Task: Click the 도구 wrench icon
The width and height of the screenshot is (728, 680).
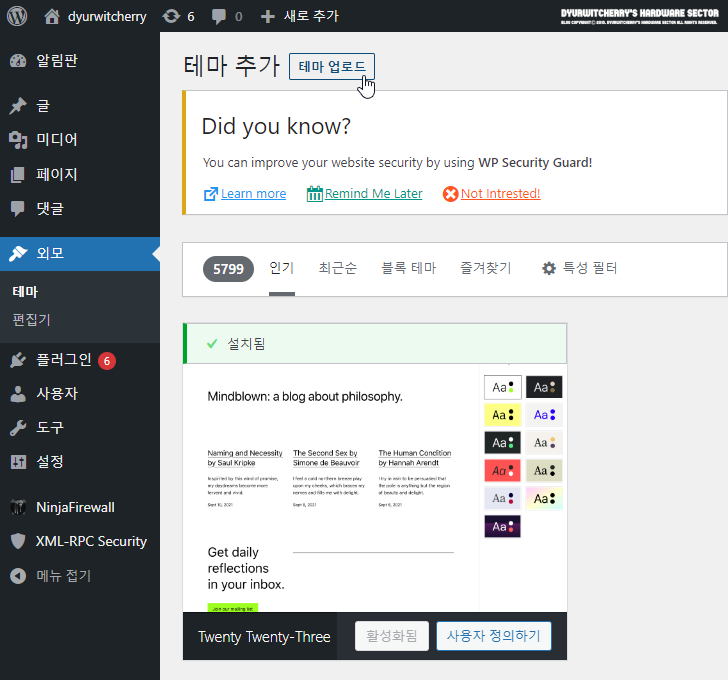Action: [18, 427]
